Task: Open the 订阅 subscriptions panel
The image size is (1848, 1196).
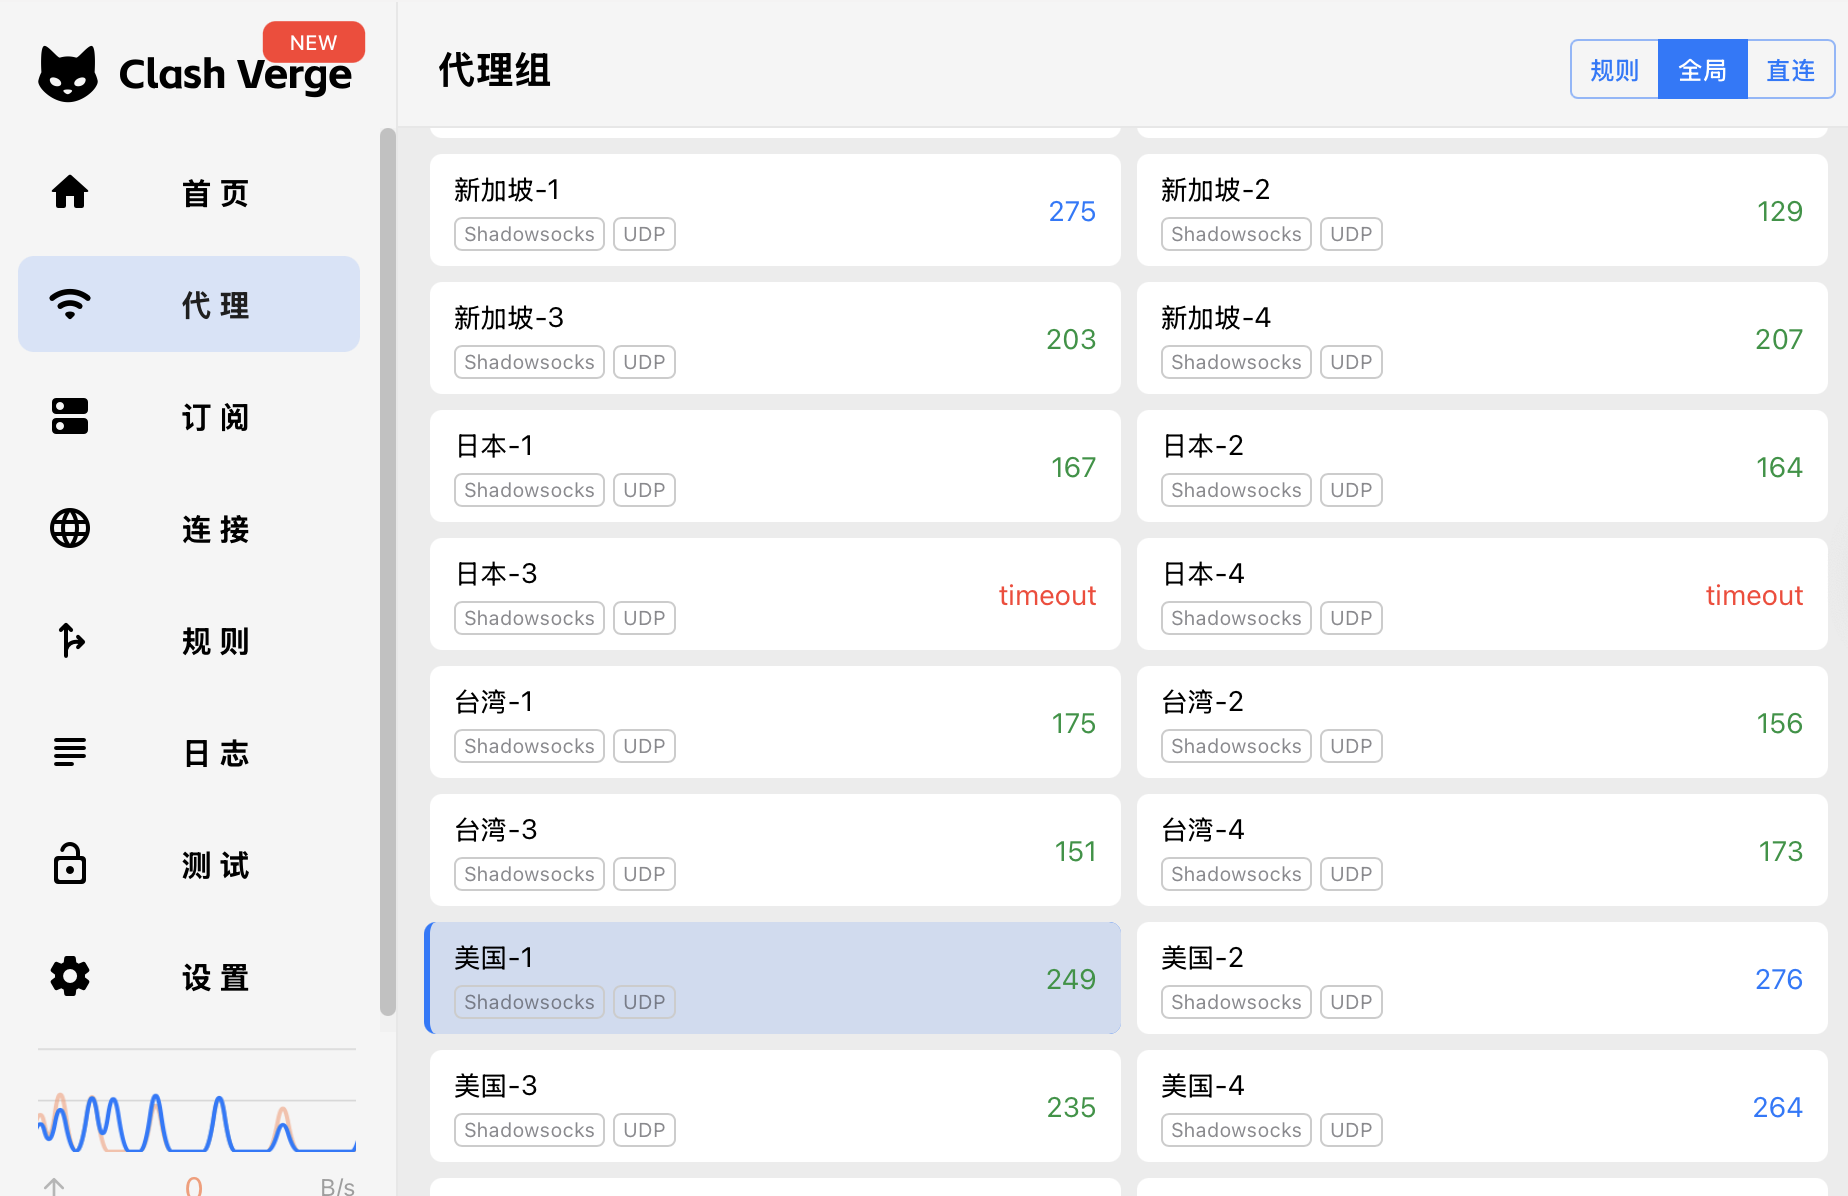Action: pos(188,416)
